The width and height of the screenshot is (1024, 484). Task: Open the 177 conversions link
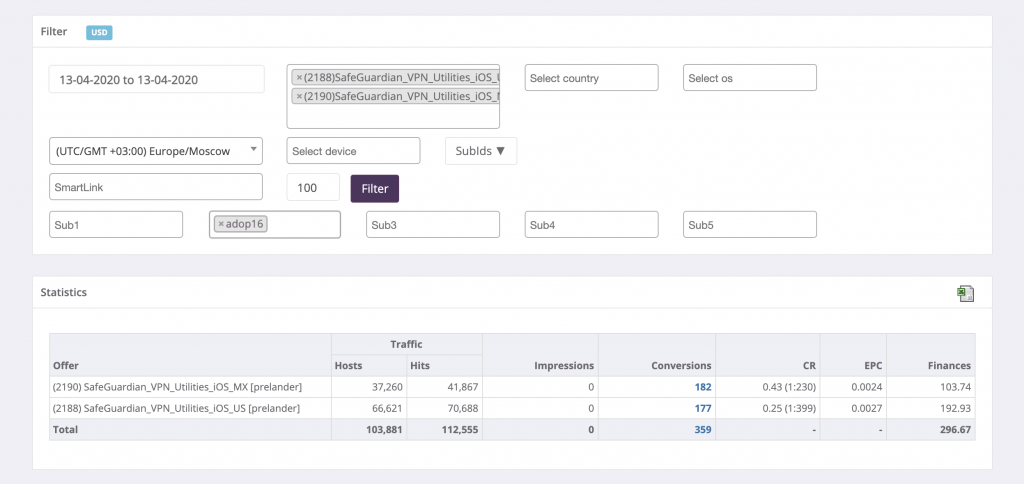pos(702,407)
